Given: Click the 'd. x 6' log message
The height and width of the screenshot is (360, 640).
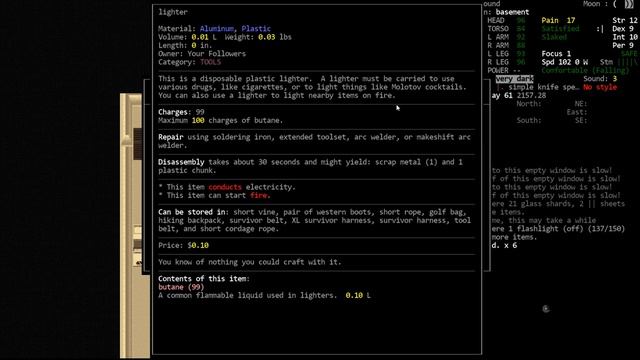Looking at the screenshot, I should pyautogui.click(x=504, y=245).
